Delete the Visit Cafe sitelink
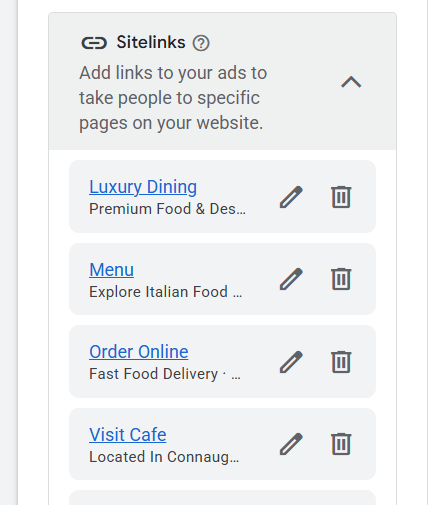This screenshot has width=447, height=505. click(341, 444)
